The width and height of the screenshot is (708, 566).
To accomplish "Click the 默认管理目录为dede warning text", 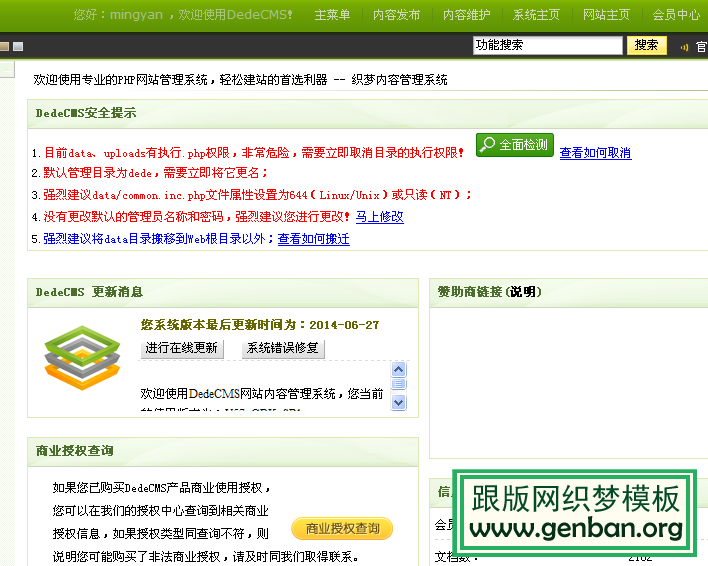I will coord(155,172).
